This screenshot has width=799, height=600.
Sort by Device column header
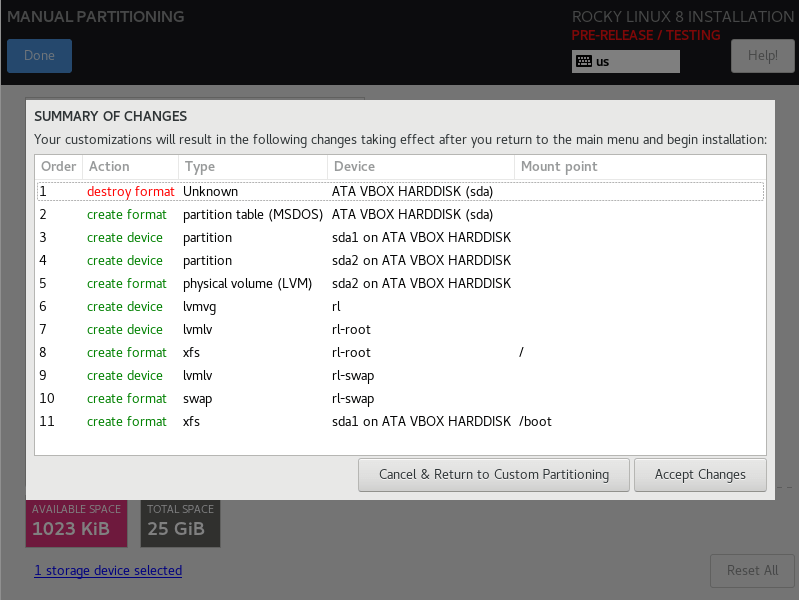coord(421,167)
